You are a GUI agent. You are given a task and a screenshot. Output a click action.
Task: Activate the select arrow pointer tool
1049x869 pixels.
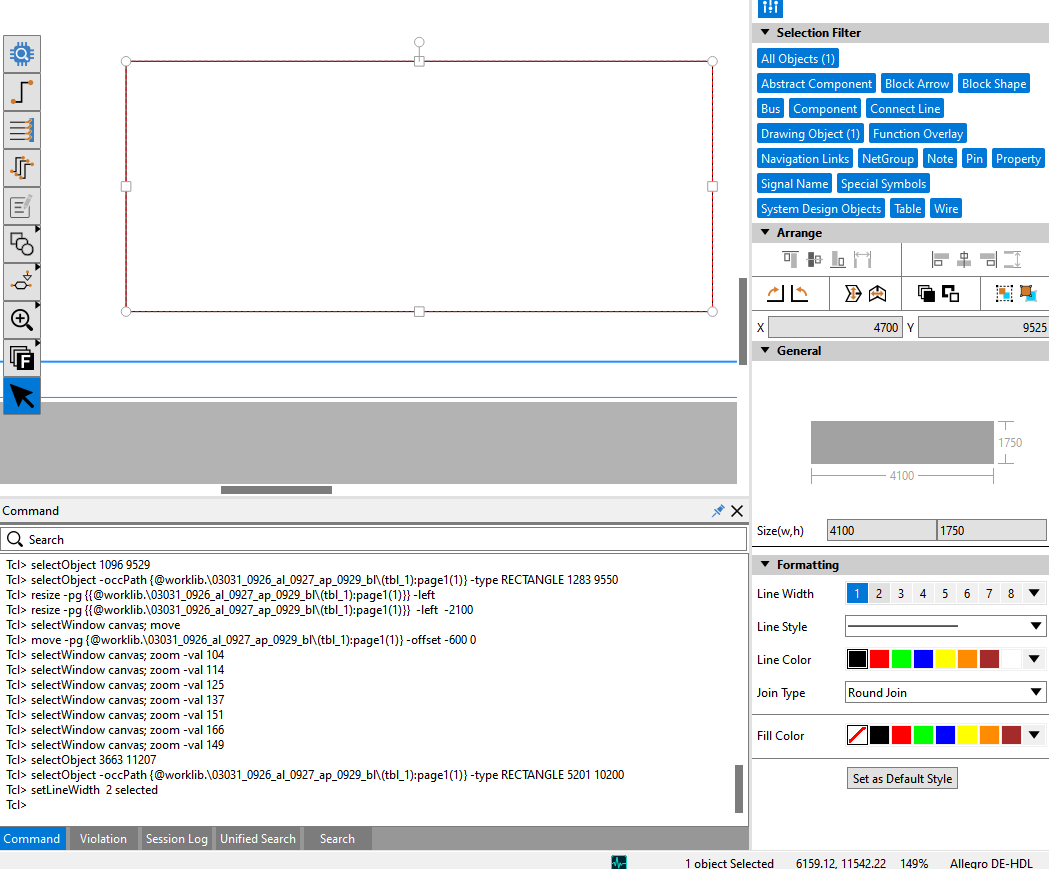tap(21, 396)
